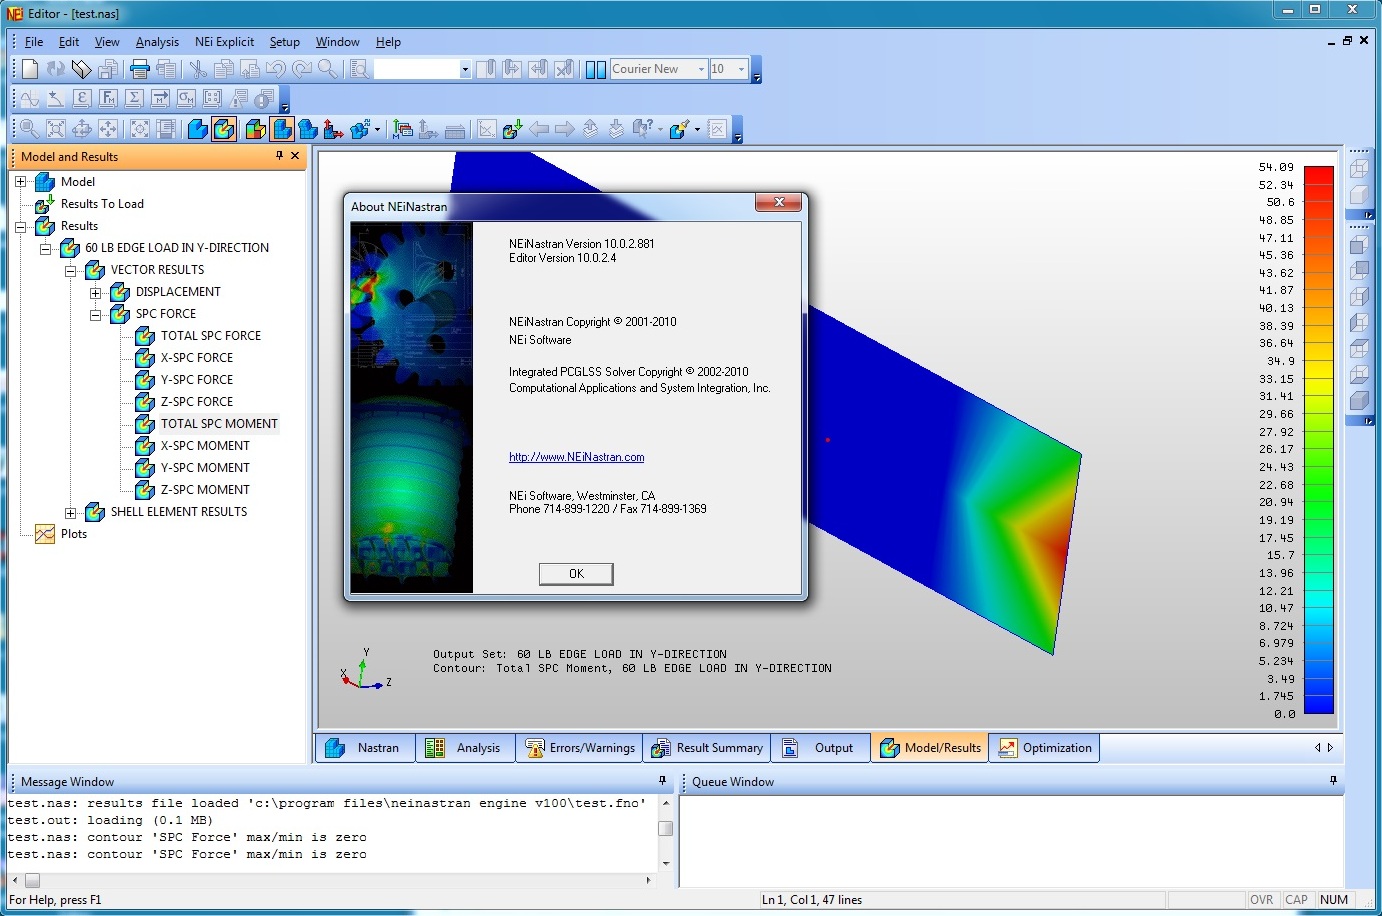
Task: Click the NUM indicator in status bar
Action: click(1334, 900)
